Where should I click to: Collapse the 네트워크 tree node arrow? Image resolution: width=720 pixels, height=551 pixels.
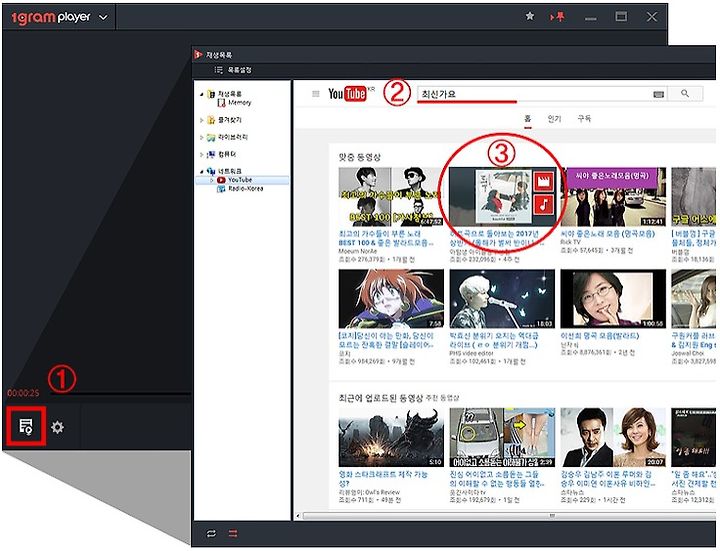click(202, 171)
